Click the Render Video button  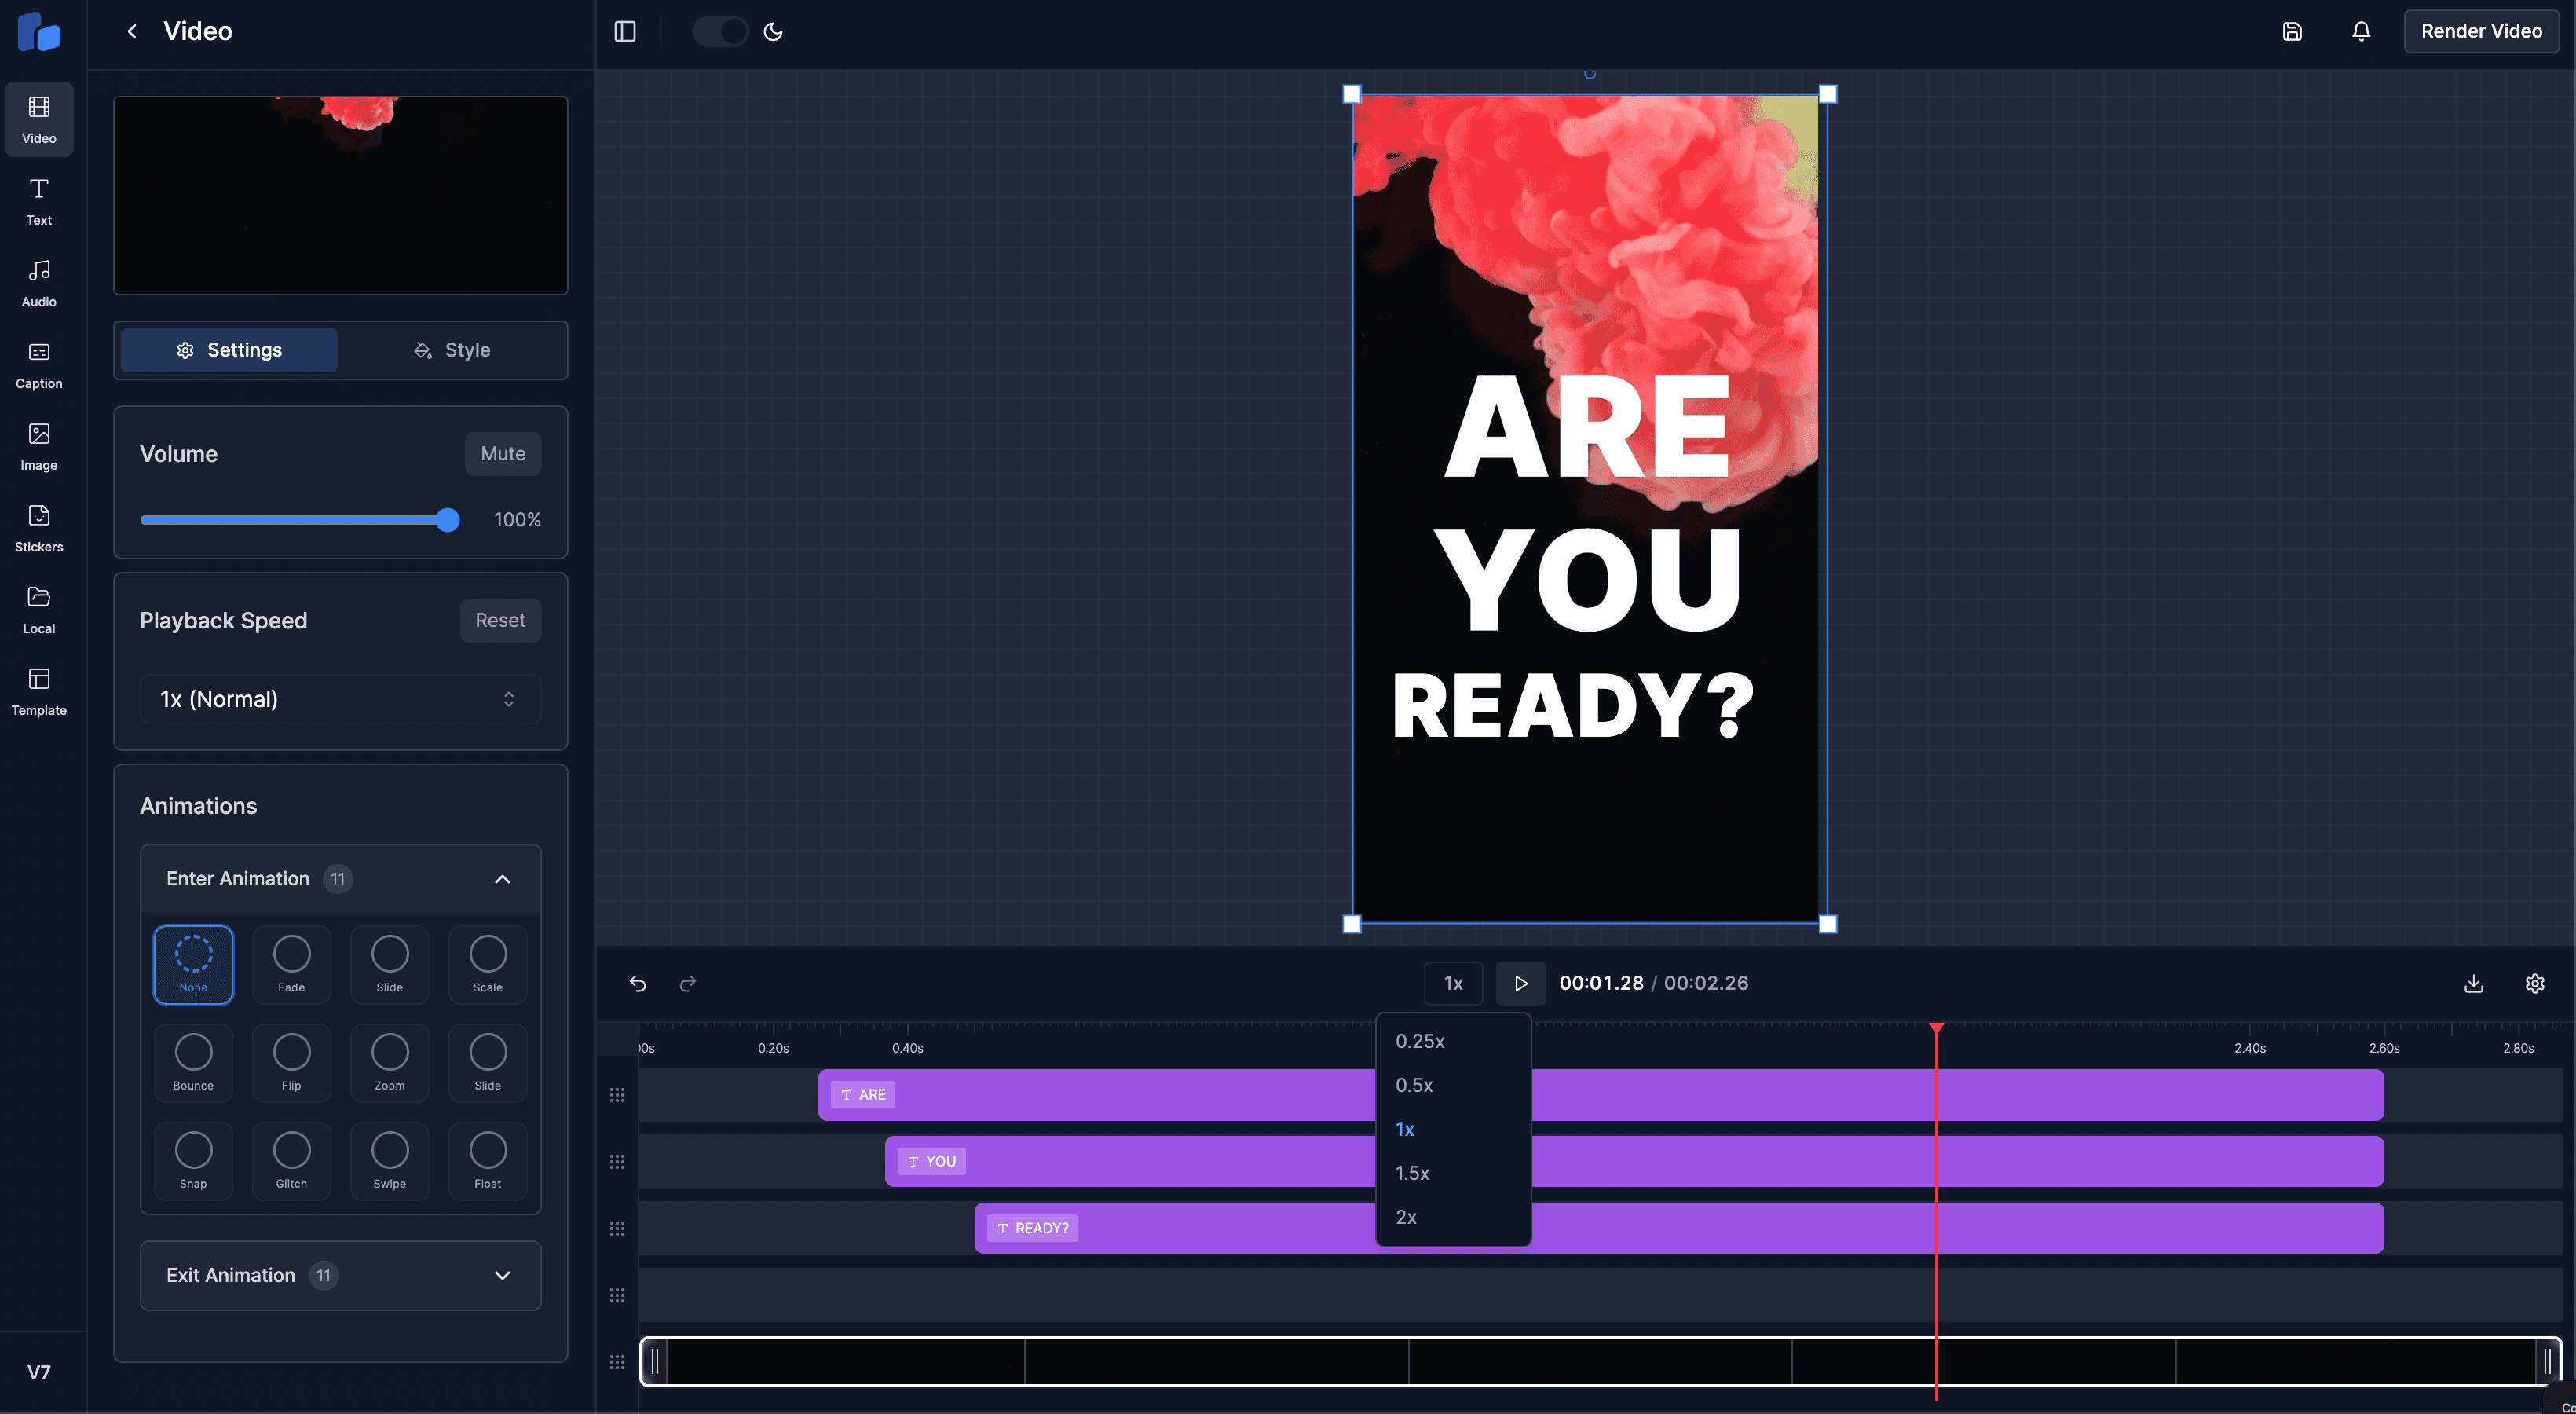pyautogui.click(x=2481, y=31)
